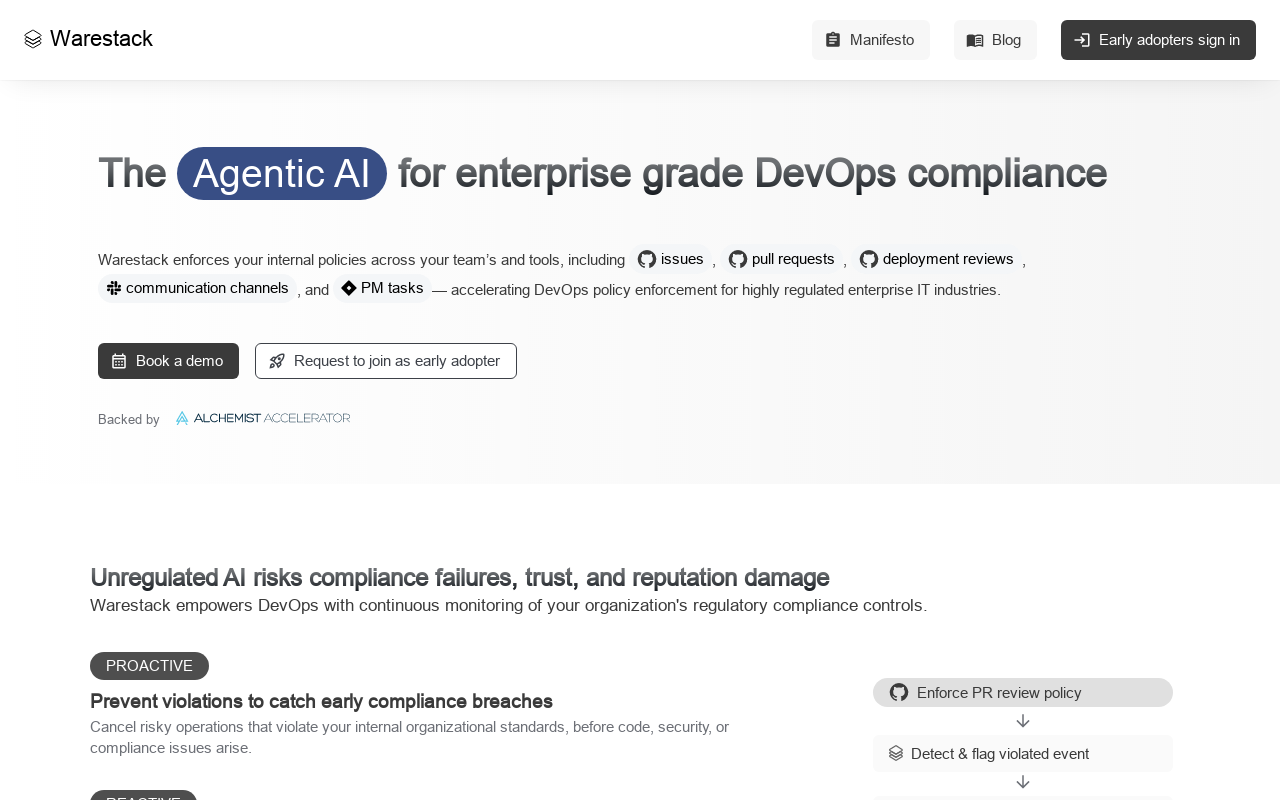
Task: Request to join as early adopter
Action: click(x=386, y=361)
